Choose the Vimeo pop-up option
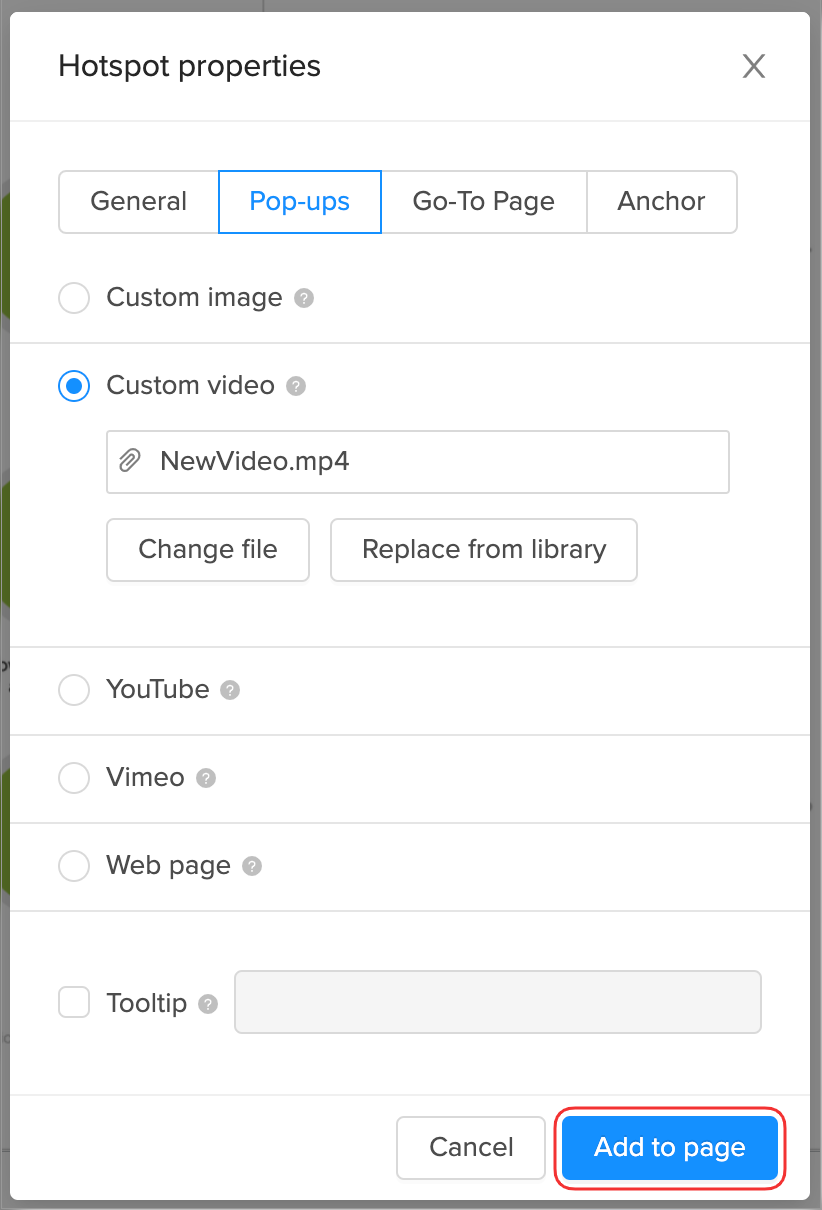The height and width of the screenshot is (1210, 822). [x=74, y=778]
